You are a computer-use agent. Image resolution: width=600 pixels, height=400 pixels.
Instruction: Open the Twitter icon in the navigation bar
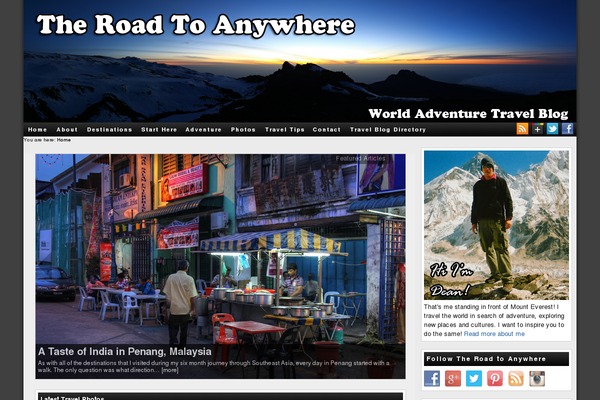coord(552,129)
